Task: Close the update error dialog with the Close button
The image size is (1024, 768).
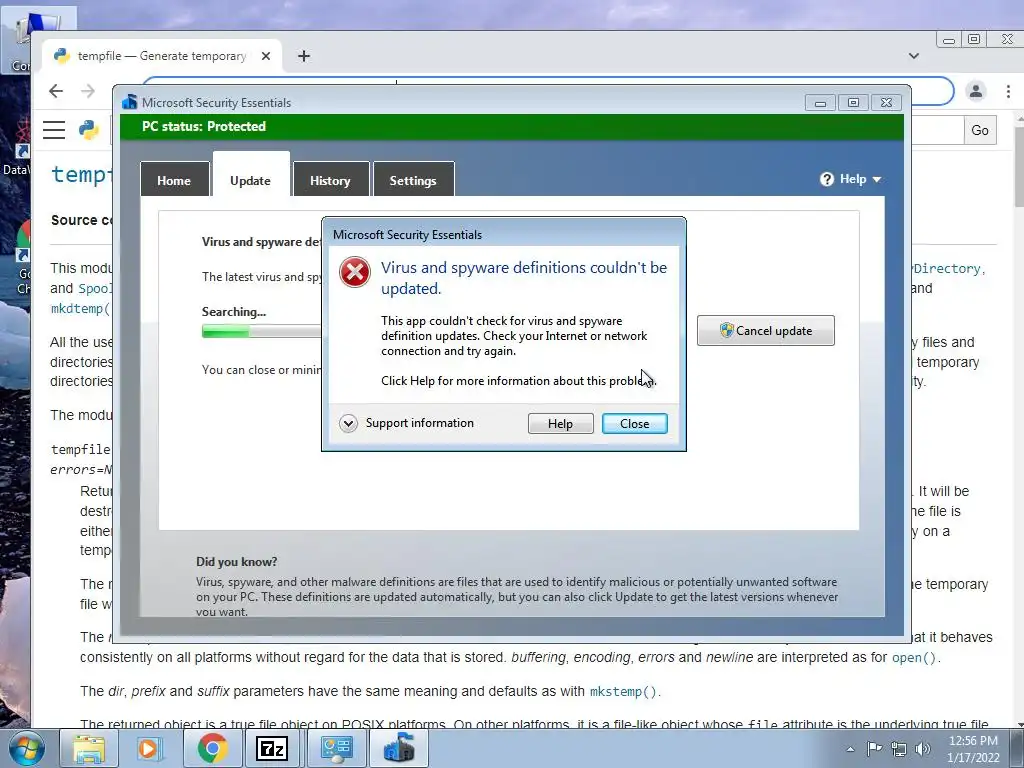Action: coord(634,423)
